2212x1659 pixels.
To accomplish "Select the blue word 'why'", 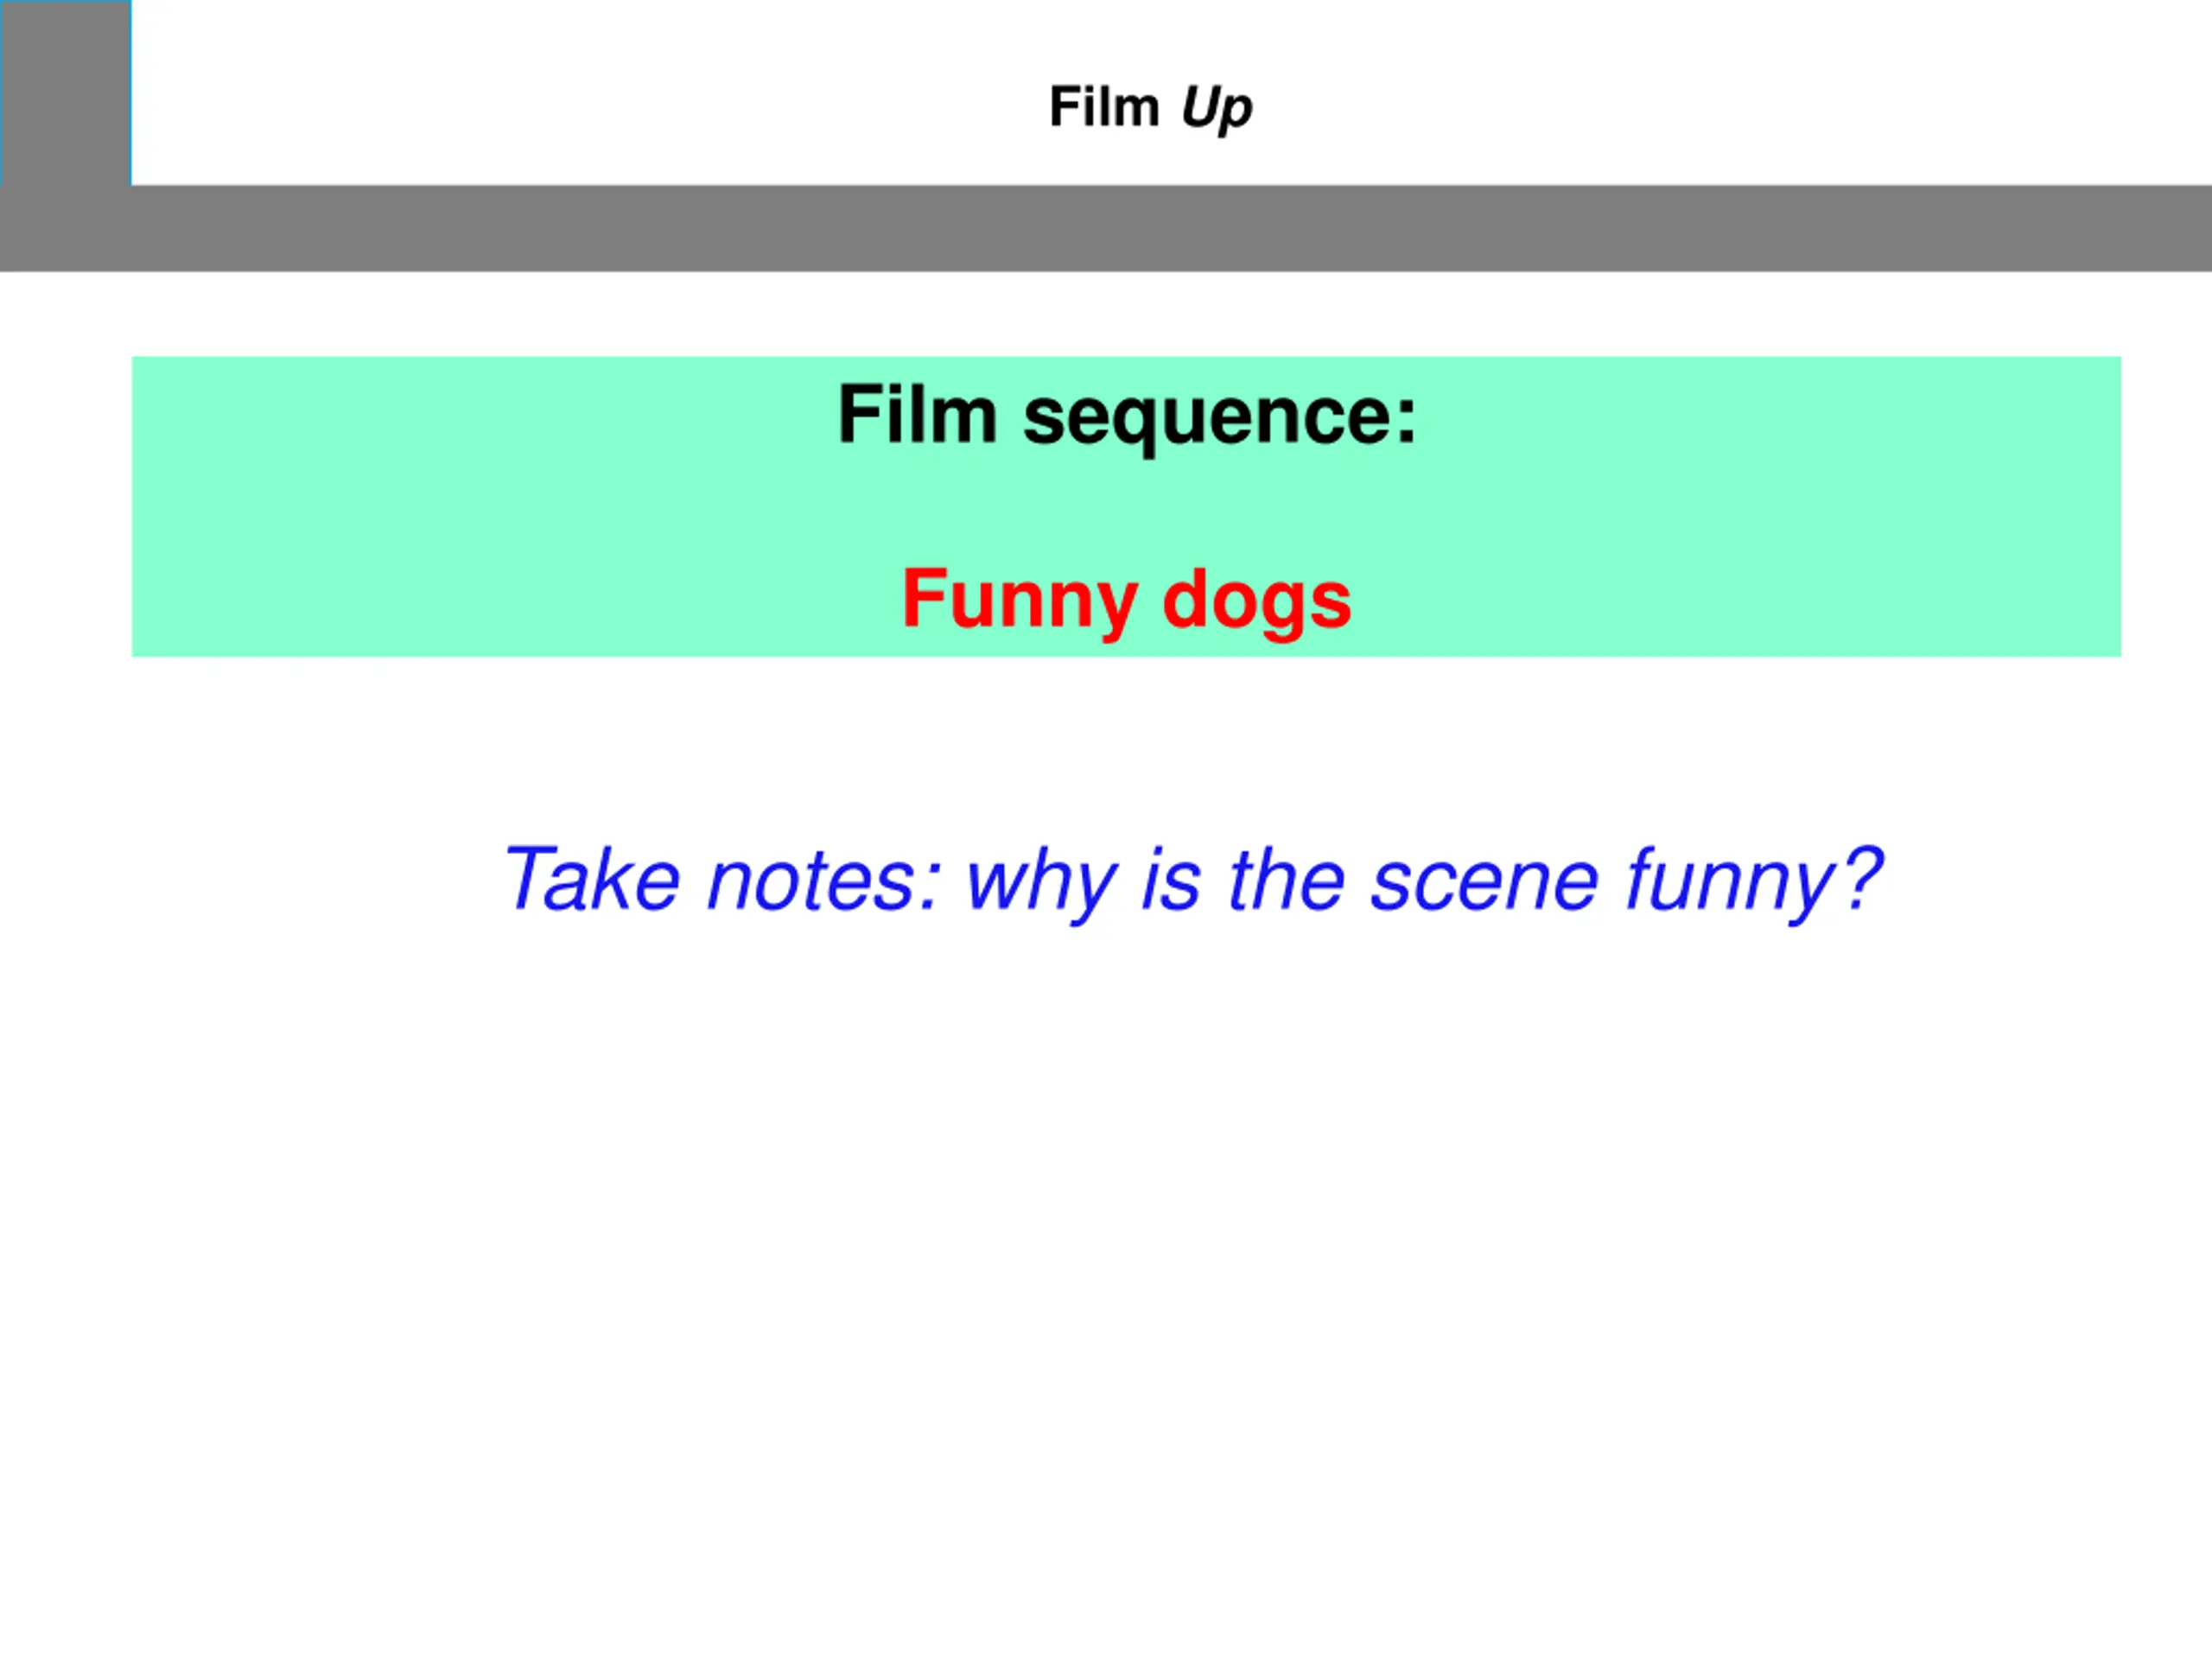I will pyautogui.click(x=1042, y=884).
